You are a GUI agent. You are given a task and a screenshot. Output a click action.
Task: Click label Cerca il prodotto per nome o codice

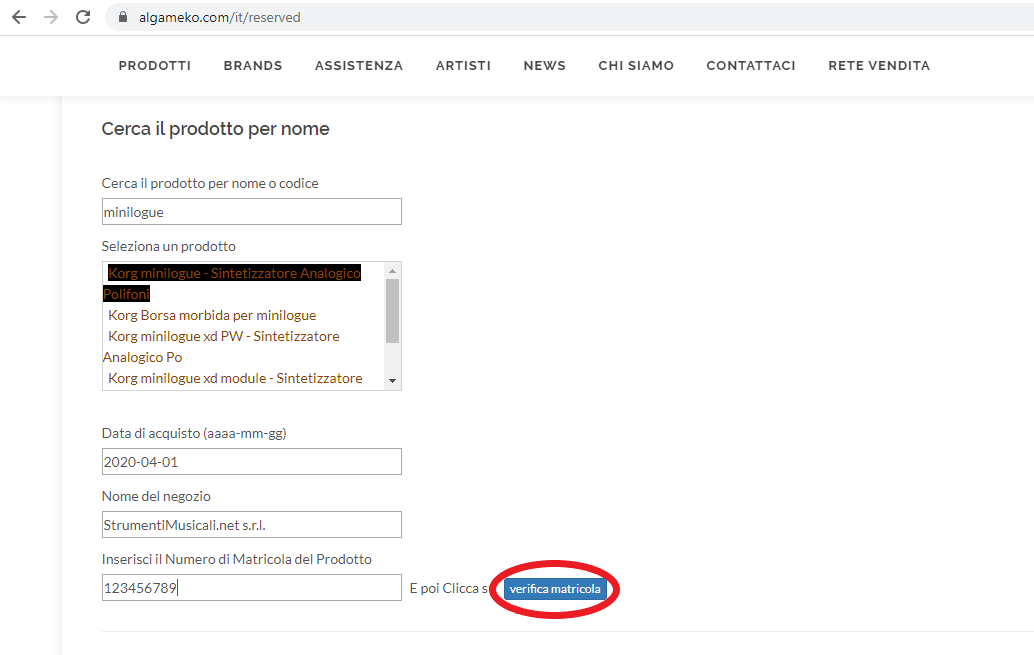pyautogui.click(x=210, y=183)
